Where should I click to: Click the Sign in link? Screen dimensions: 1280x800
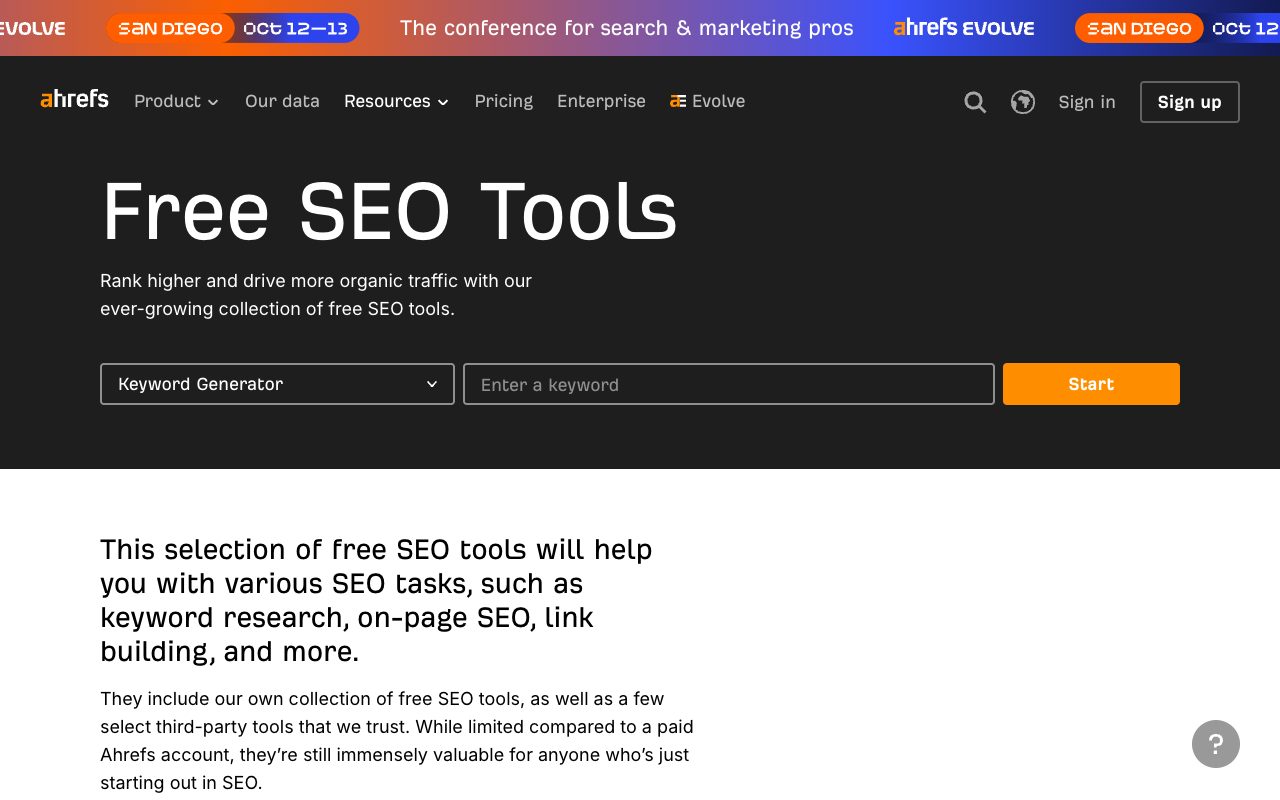(1087, 102)
